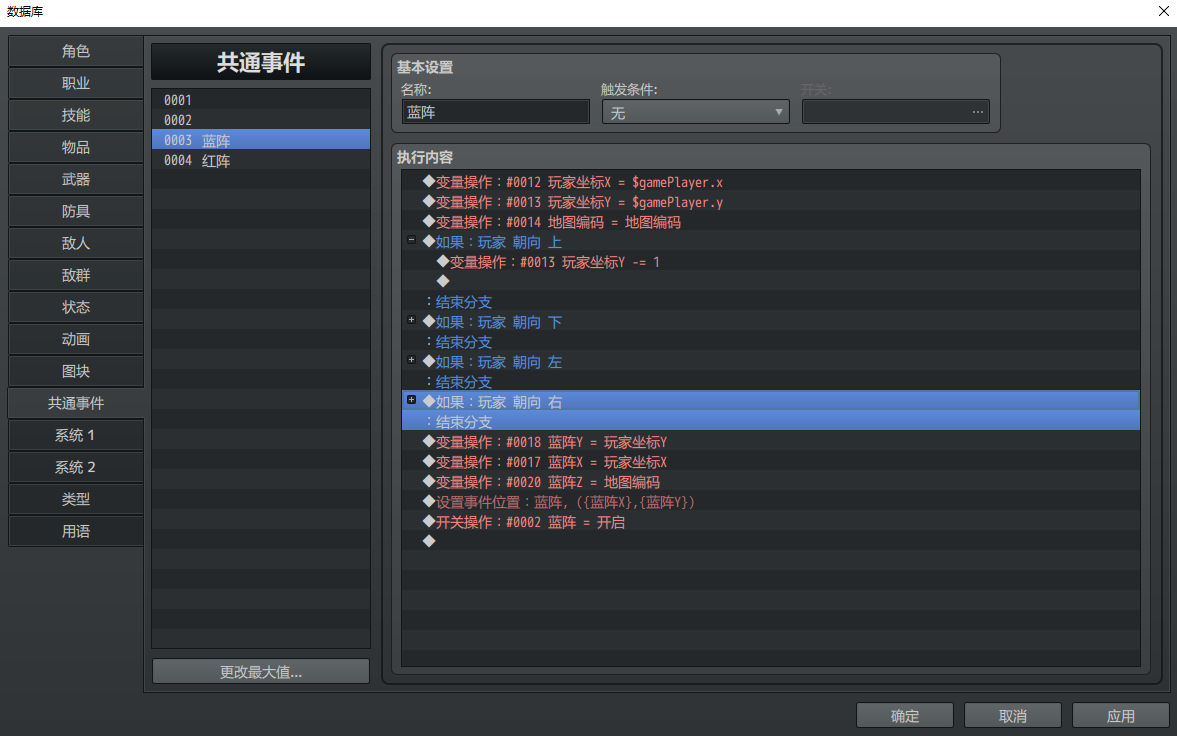Viewport: 1177px width, 736px height.
Task: Apply changes with 应用 button
Action: tap(1121, 716)
